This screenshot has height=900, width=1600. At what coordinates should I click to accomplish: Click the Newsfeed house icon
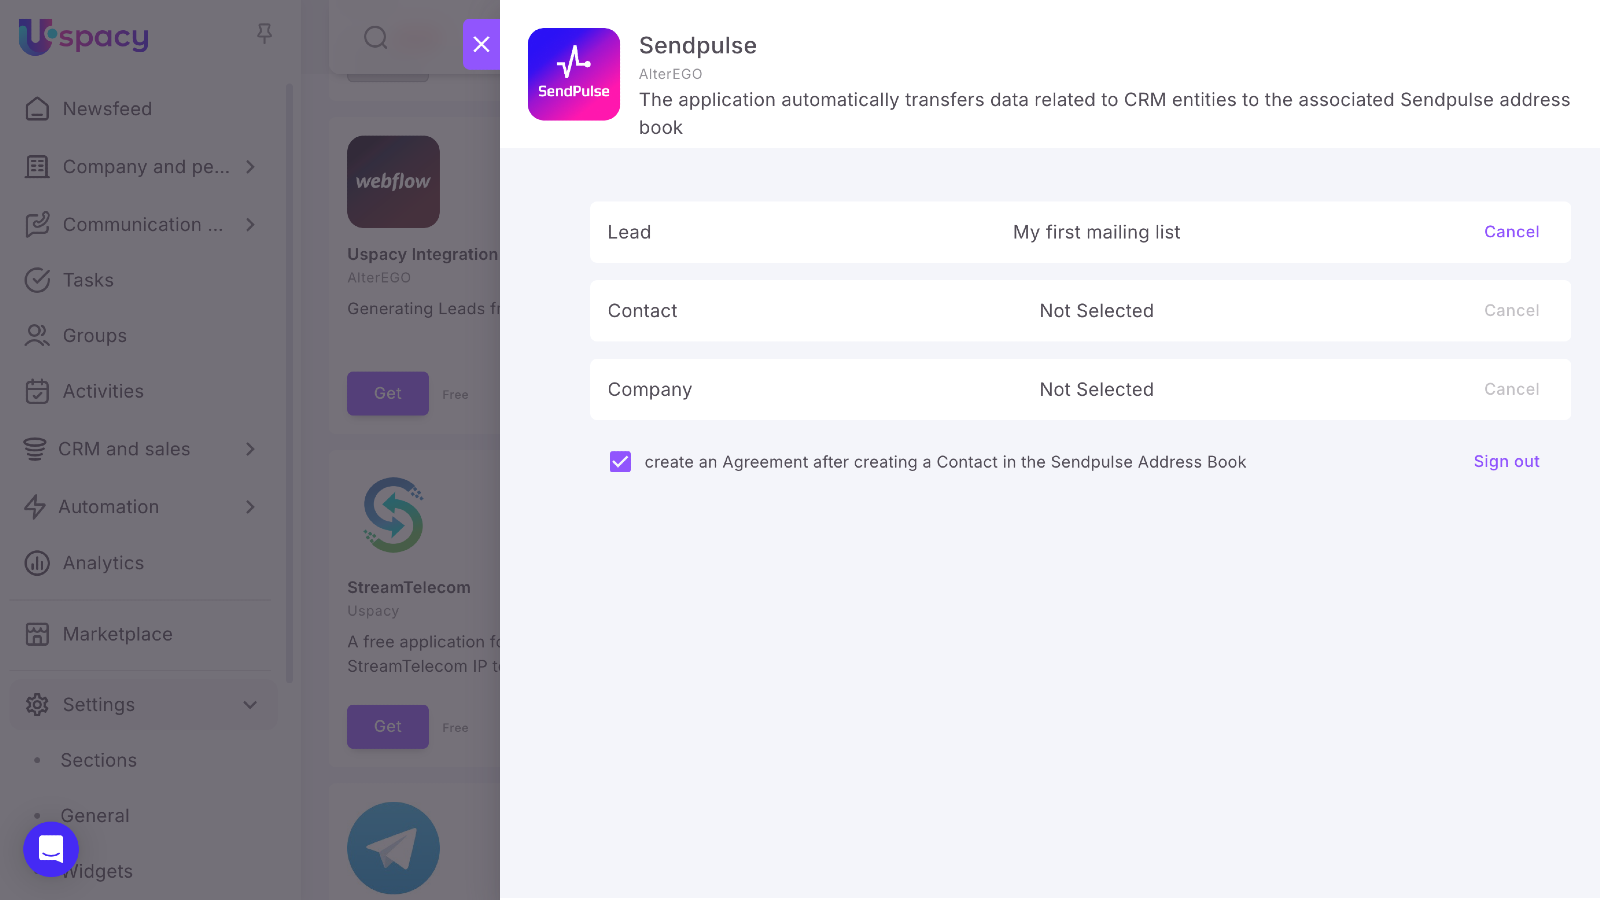pyautogui.click(x=37, y=109)
